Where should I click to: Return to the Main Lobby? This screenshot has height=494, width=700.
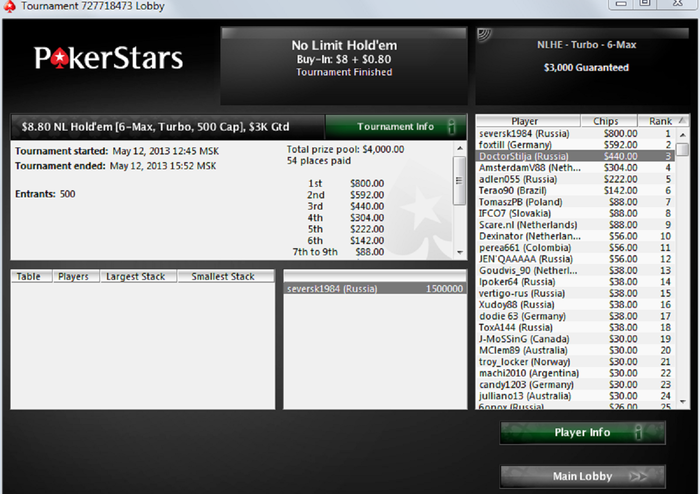coord(583,477)
